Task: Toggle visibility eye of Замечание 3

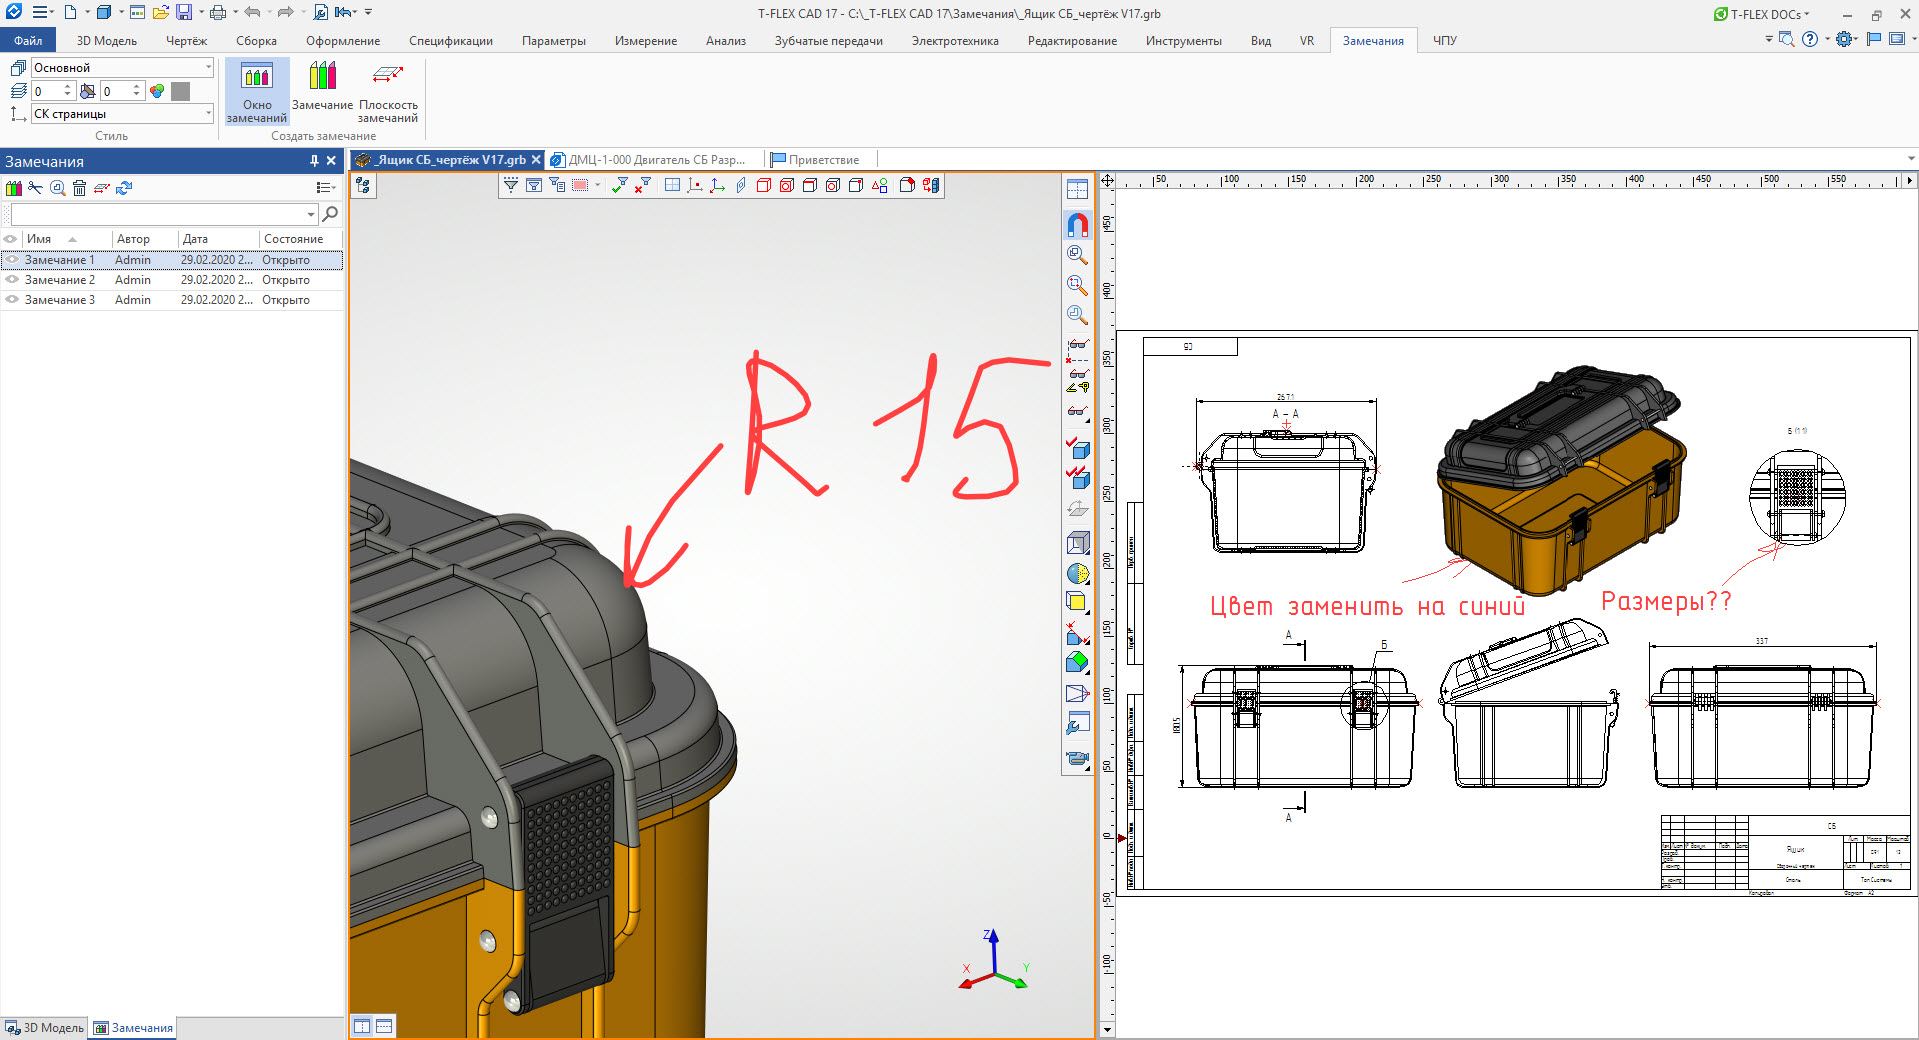Action: [12, 300]
